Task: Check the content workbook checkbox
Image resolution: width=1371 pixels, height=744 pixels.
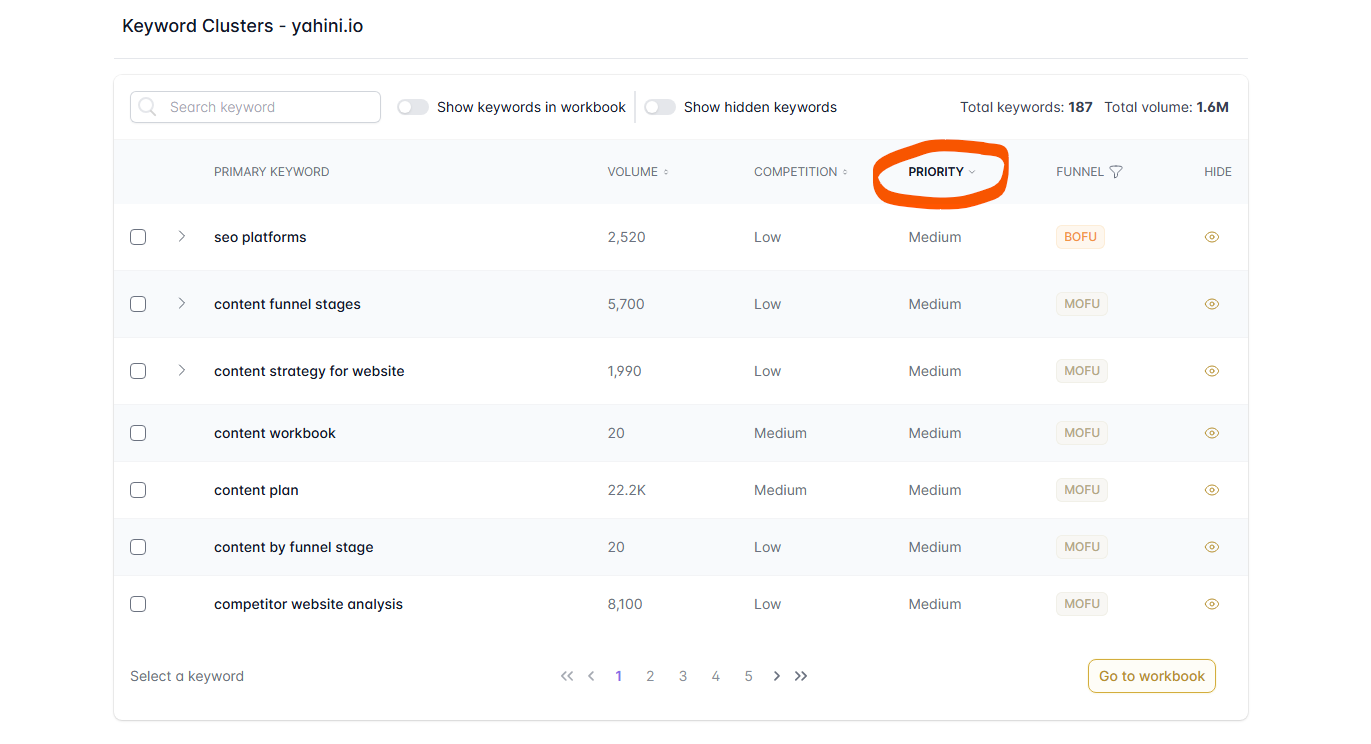Action: (x=138, y=433)
